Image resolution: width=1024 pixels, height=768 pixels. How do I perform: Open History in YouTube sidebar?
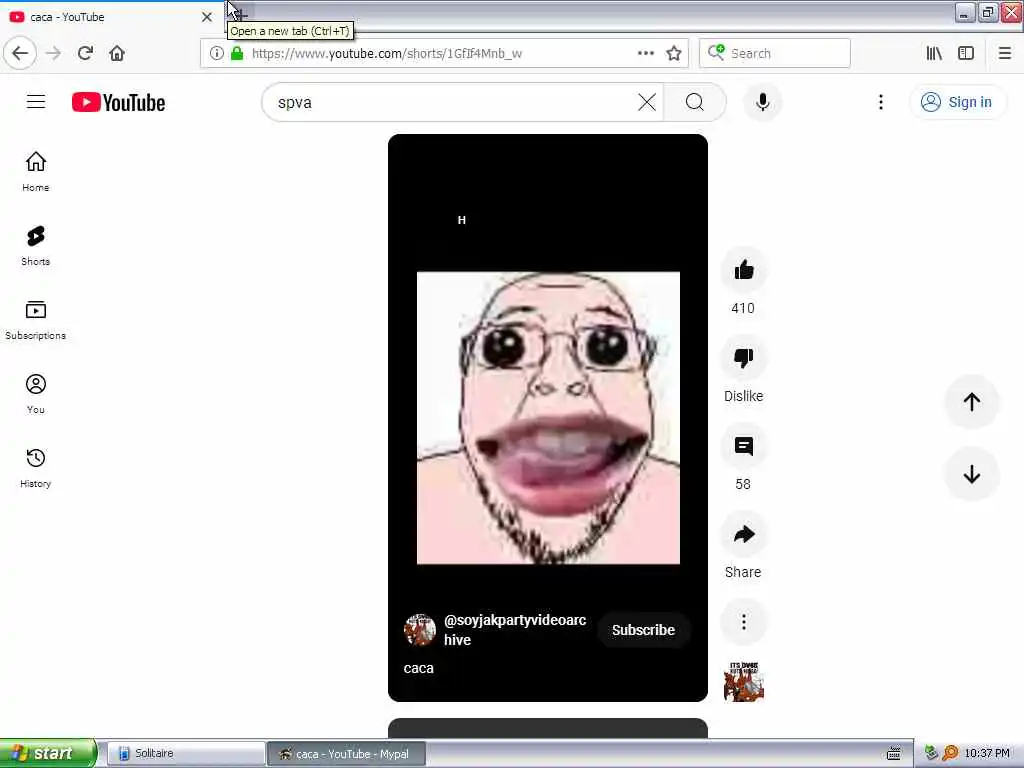click(x=36, y=468)
